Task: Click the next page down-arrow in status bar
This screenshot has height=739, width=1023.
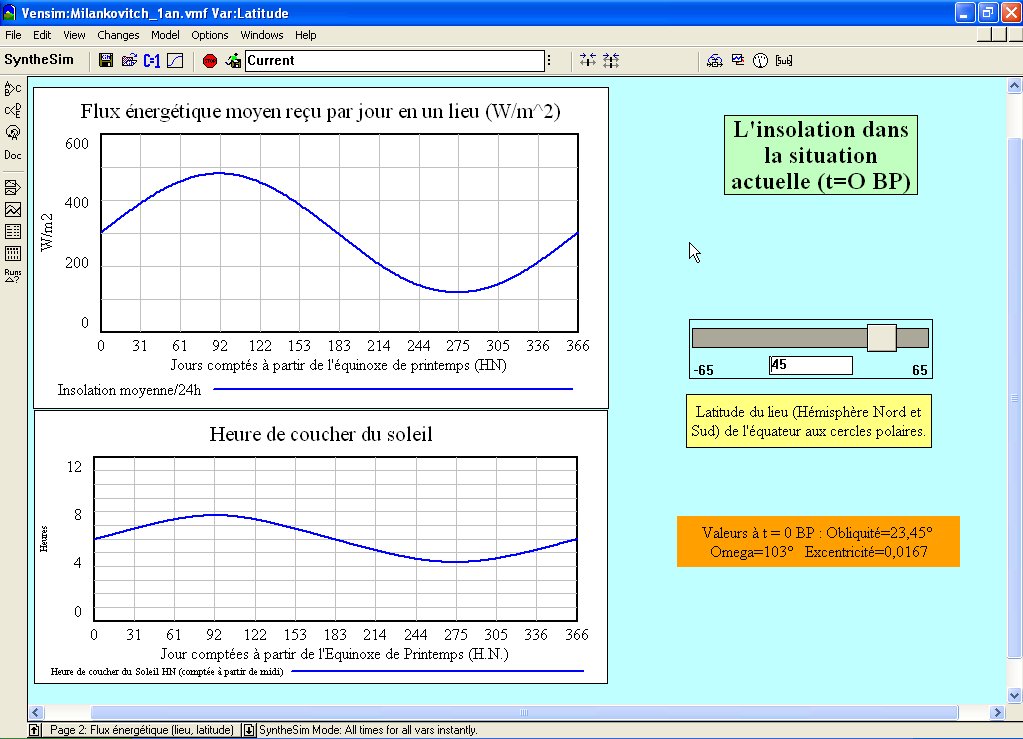Action: 249,730
